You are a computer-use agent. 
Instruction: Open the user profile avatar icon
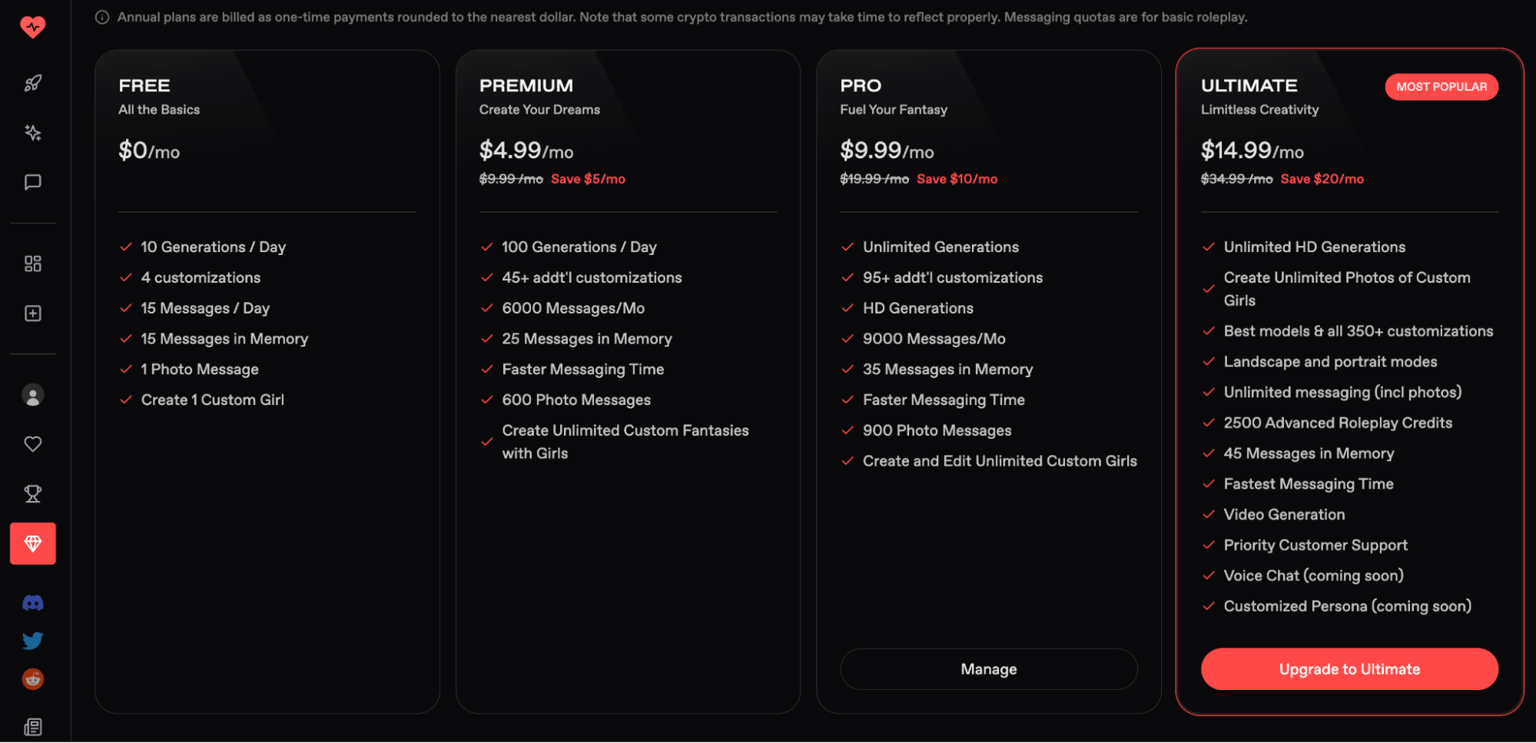coord(33,396)
